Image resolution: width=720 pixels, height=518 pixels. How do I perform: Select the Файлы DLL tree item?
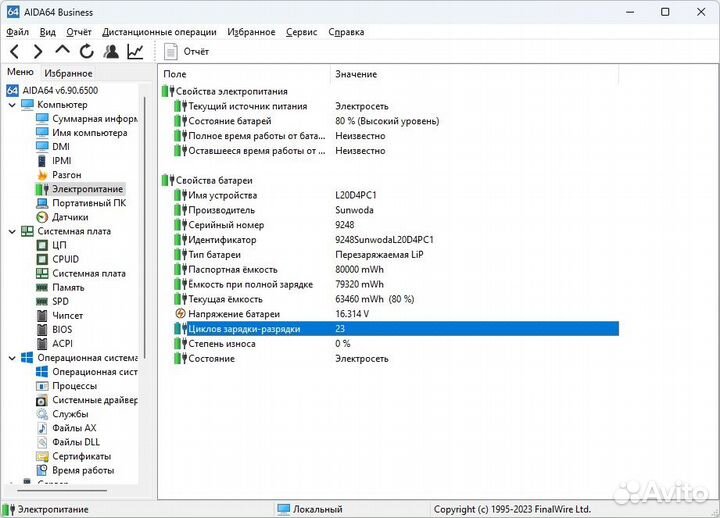pos(76,442)
